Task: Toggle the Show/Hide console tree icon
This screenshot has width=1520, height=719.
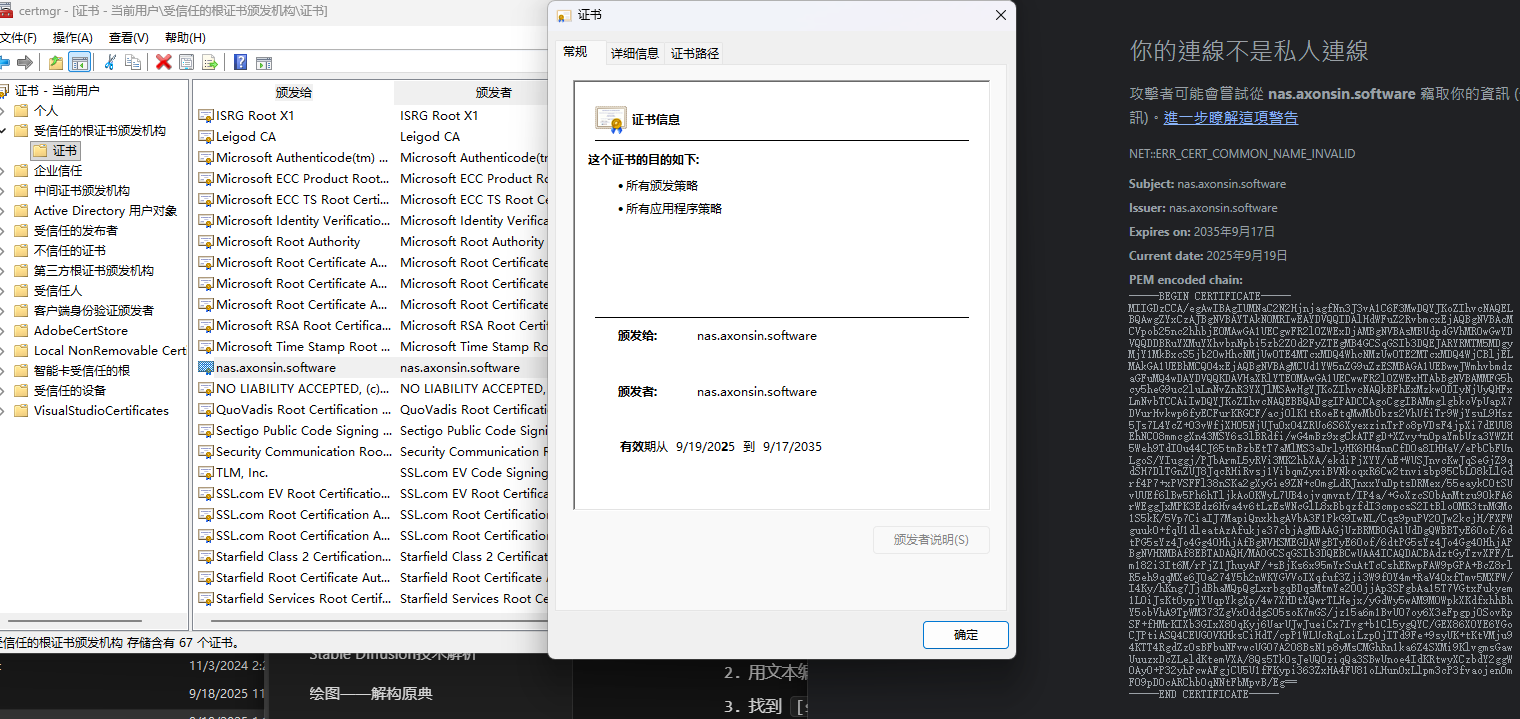Action: 79,62
